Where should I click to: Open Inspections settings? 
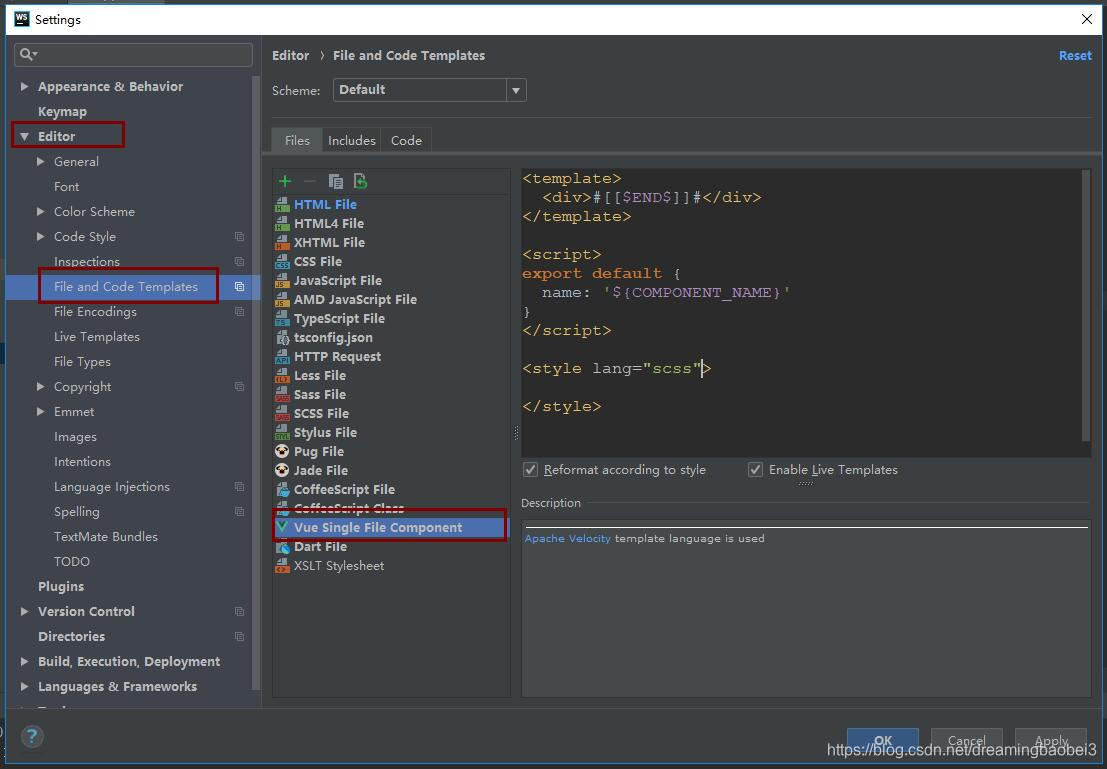point(87,262)
